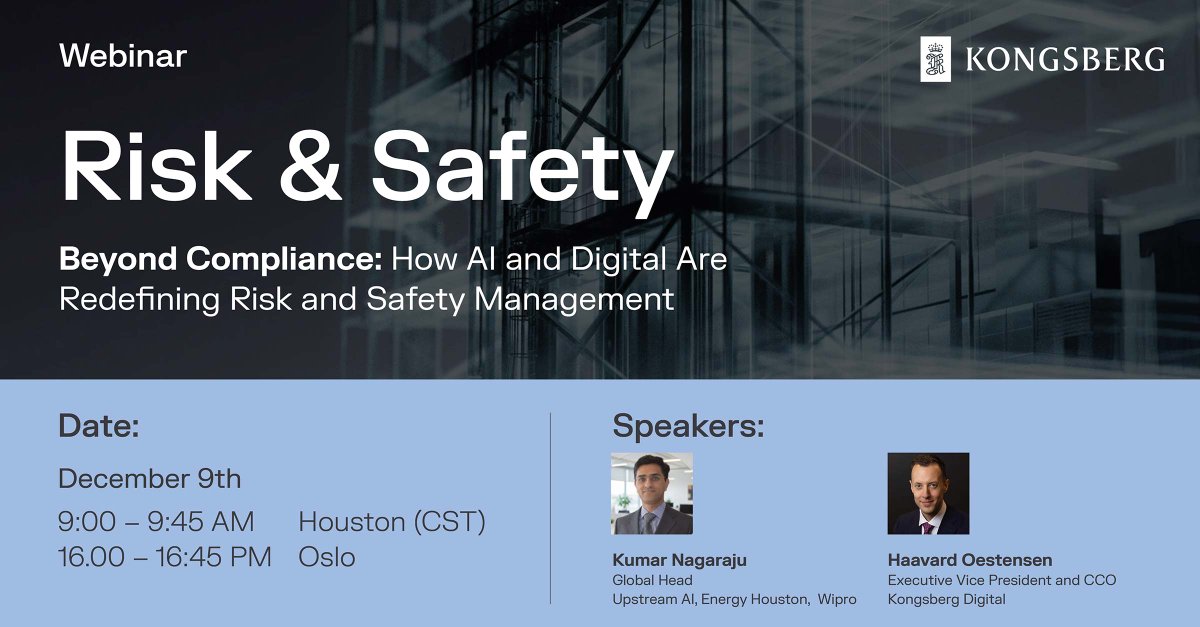
Task: Click the '9:00 – 9:45 AM' time
Action: [156, 522]
